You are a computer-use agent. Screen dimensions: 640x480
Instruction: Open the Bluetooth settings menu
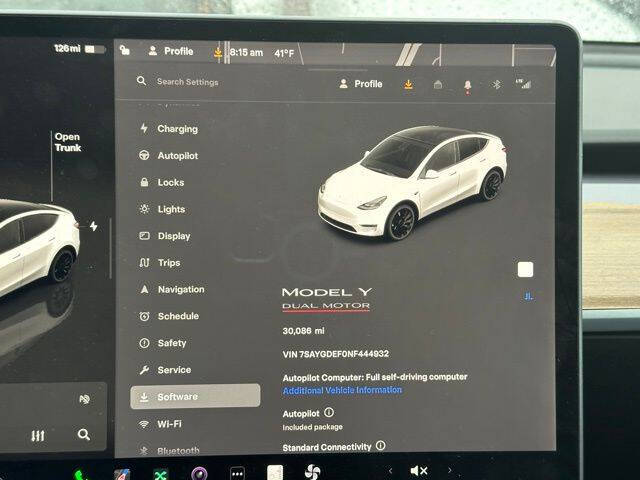coord(169,451)
